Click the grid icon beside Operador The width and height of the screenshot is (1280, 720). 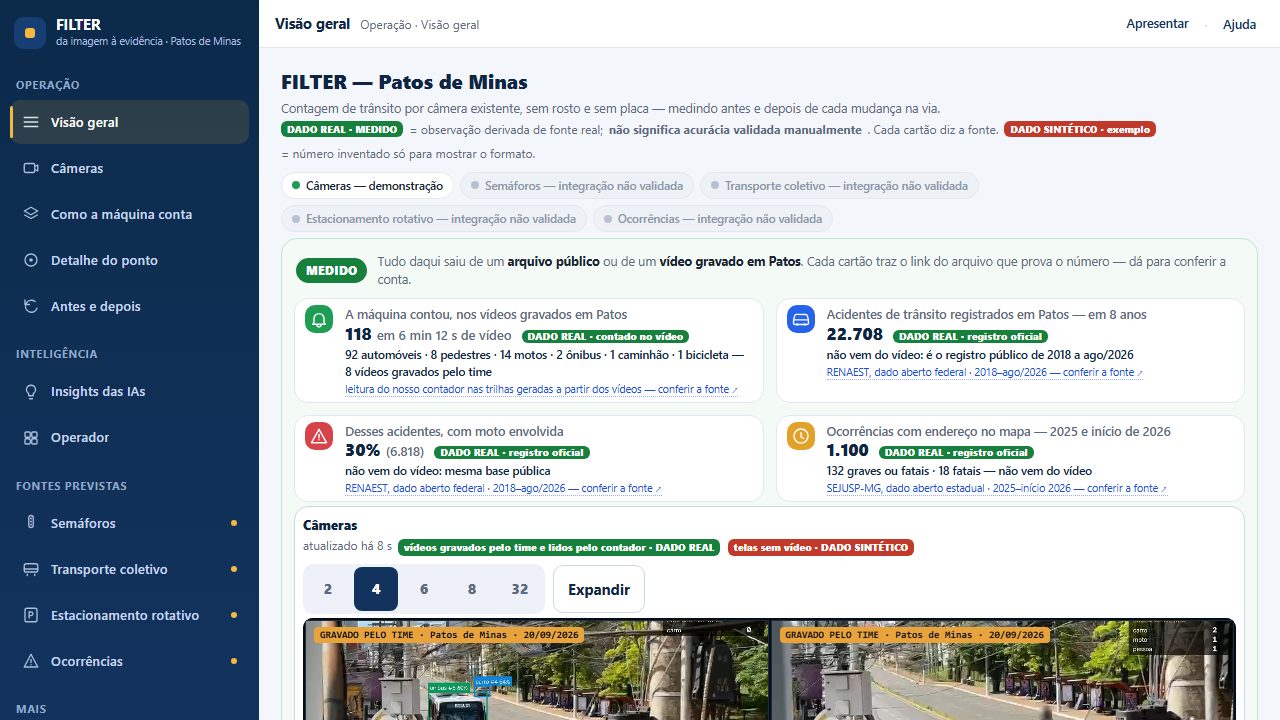coord(31,437)
